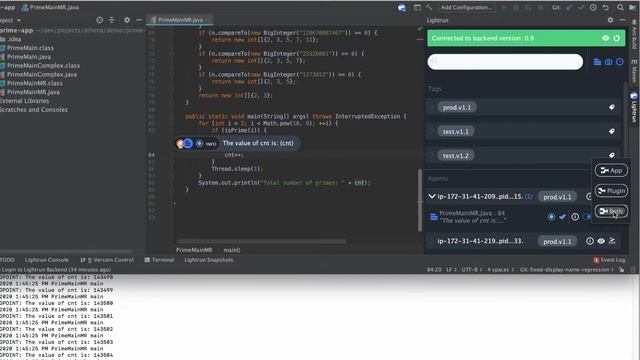
Task: Click prod.v1.1 chip on agent ip-172-31-41-219
Action: pyautogui.click(x=557, y=241)
